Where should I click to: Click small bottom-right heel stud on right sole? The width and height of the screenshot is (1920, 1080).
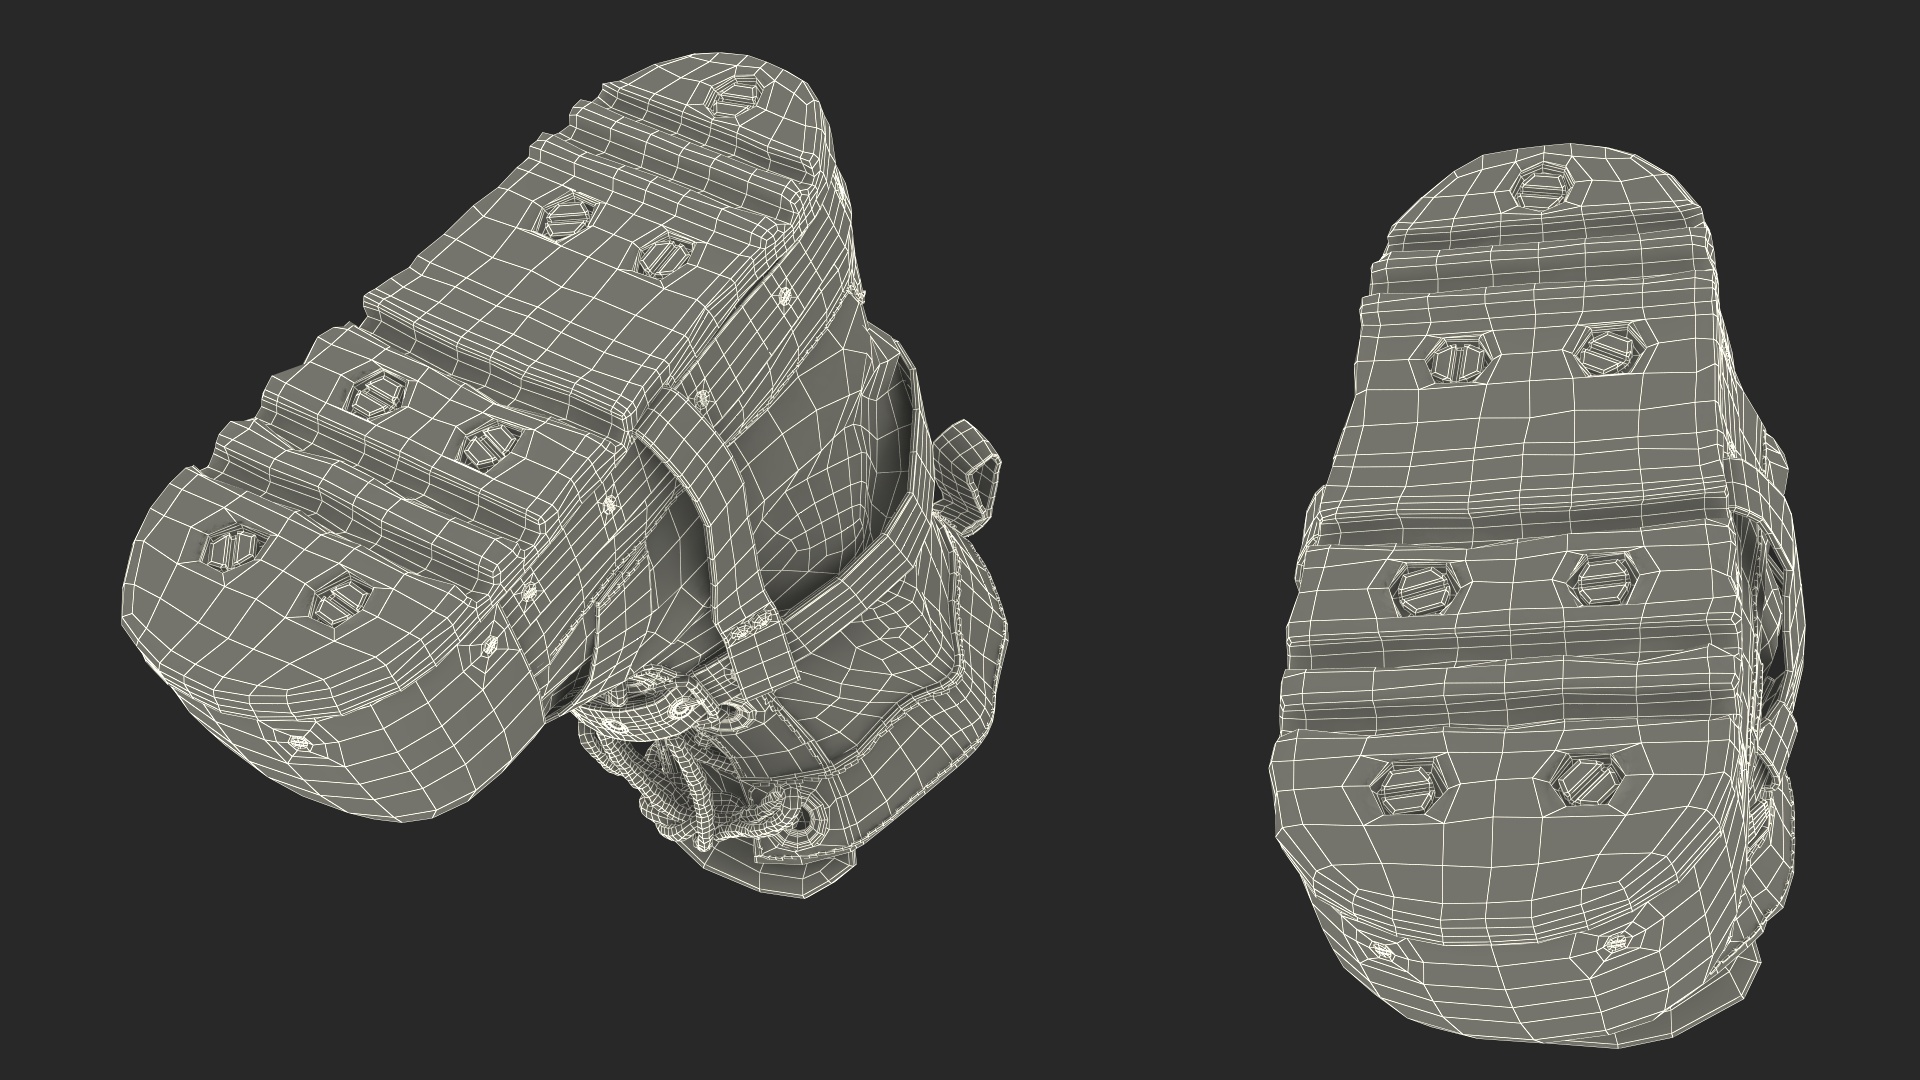click(1615, 943)
